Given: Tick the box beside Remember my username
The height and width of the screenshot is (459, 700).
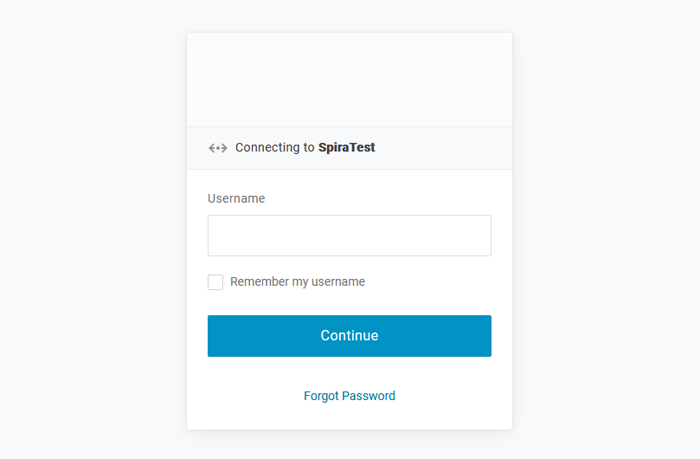Looking at the screenshot, I should (216, 283).
